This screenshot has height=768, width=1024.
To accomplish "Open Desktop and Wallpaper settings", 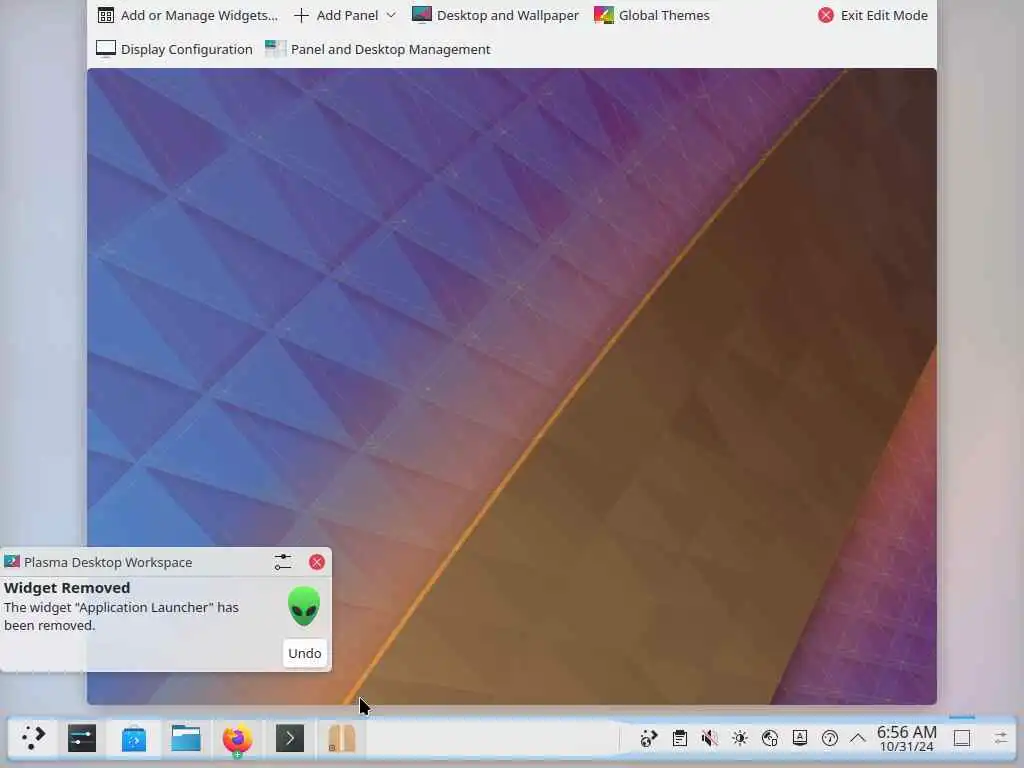I will [x=496, y=15].
